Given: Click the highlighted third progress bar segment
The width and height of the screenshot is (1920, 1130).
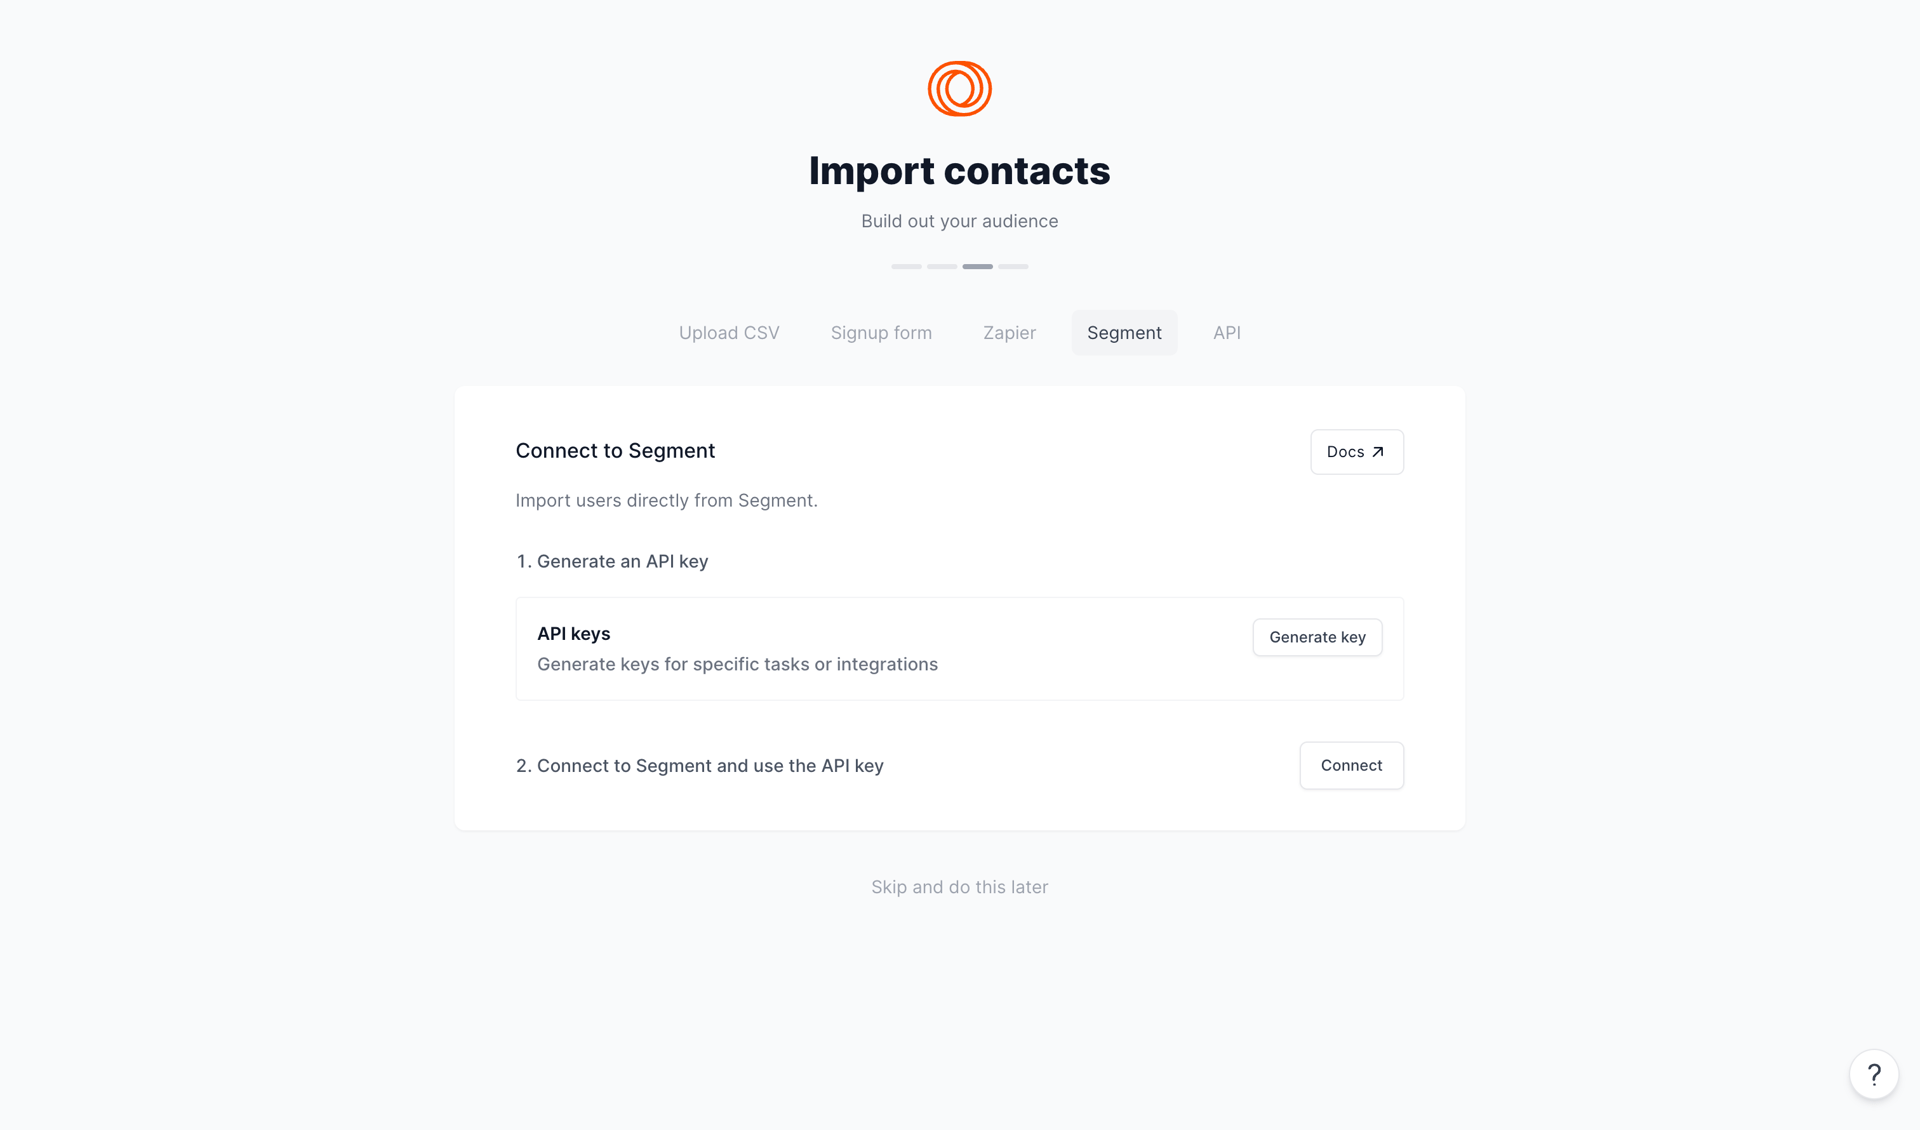Looking at the screenshot, I should 977,266.
